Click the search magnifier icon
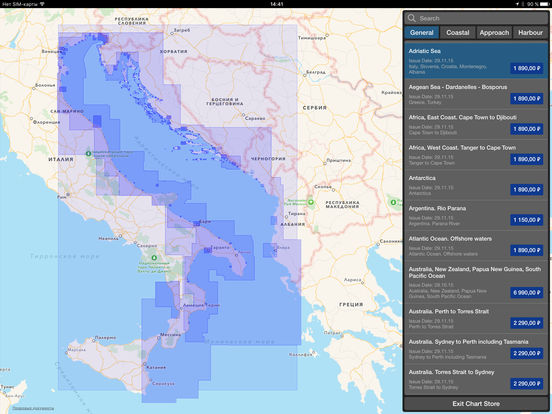The width and height of the screenshot is (552, 414). (412, 18)
